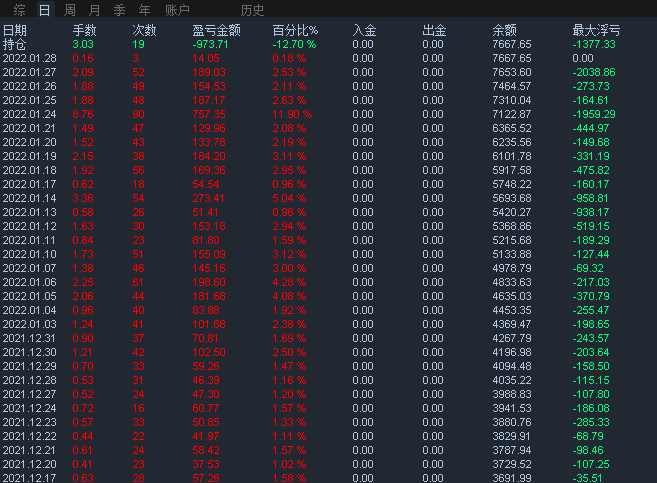Select the 2021.12.24 date row

pyautogui.click(x=29, y=408)
